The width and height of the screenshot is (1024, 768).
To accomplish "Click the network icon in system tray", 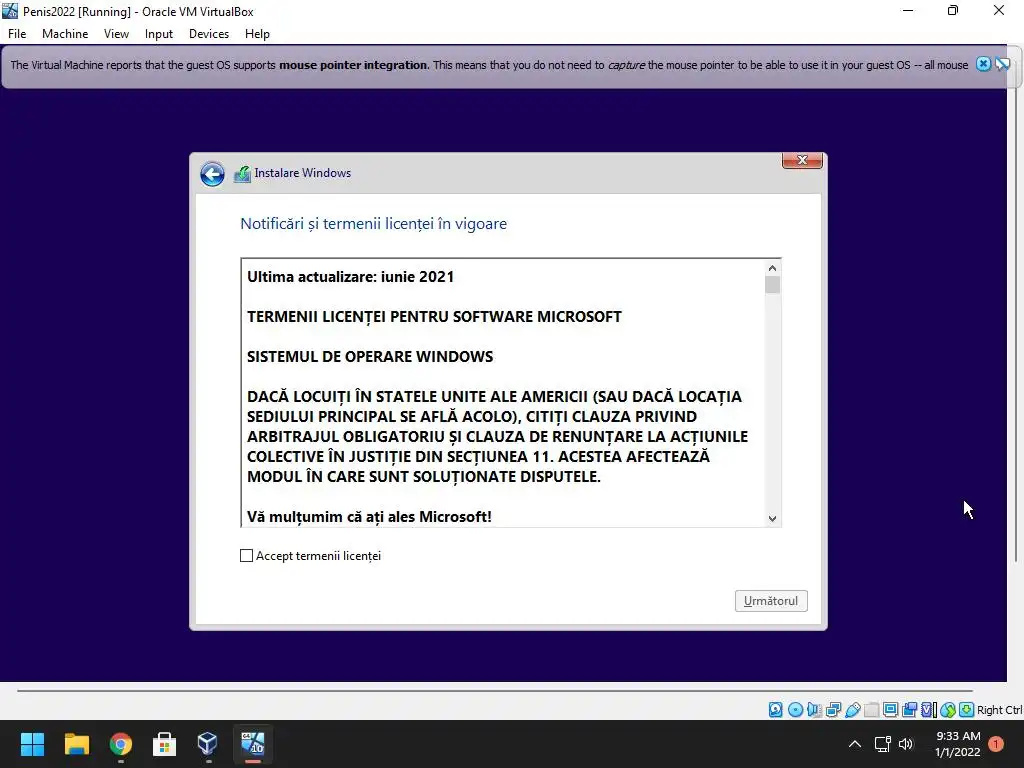I will click(x=883, y=744).
